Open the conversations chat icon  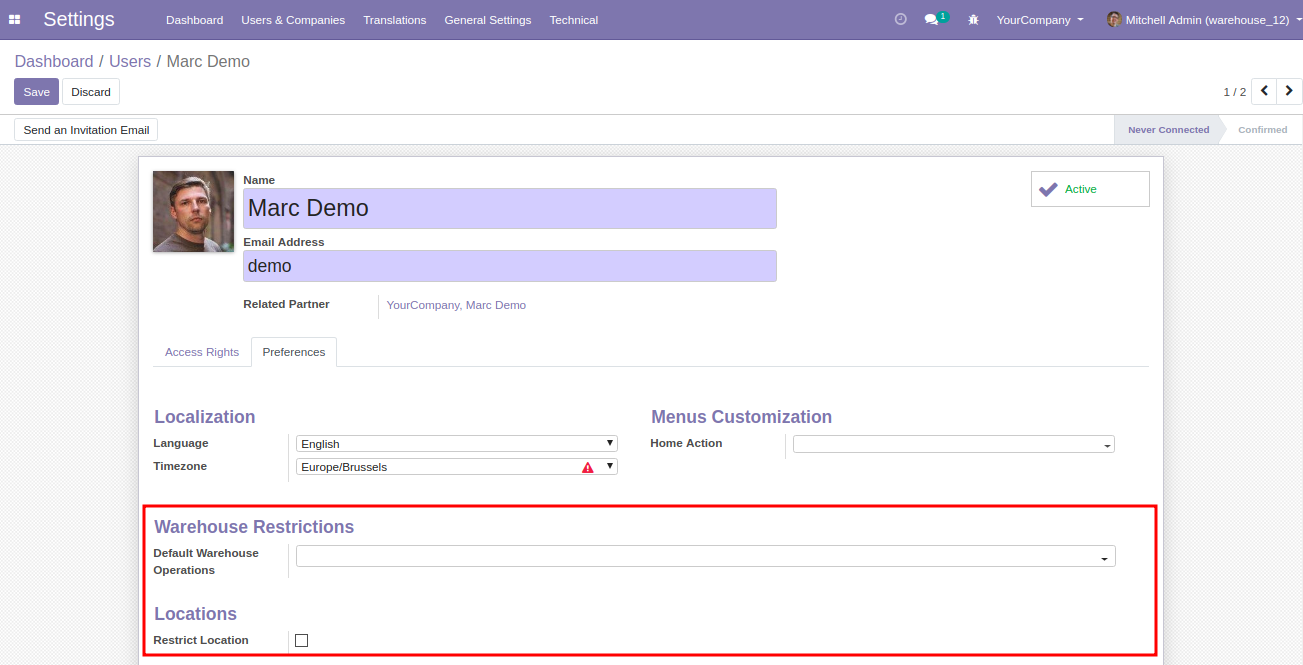point(932,20)
